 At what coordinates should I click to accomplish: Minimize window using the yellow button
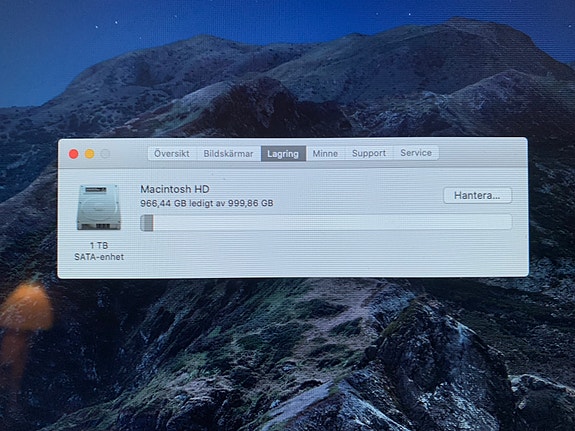click(x=89, y=154)
